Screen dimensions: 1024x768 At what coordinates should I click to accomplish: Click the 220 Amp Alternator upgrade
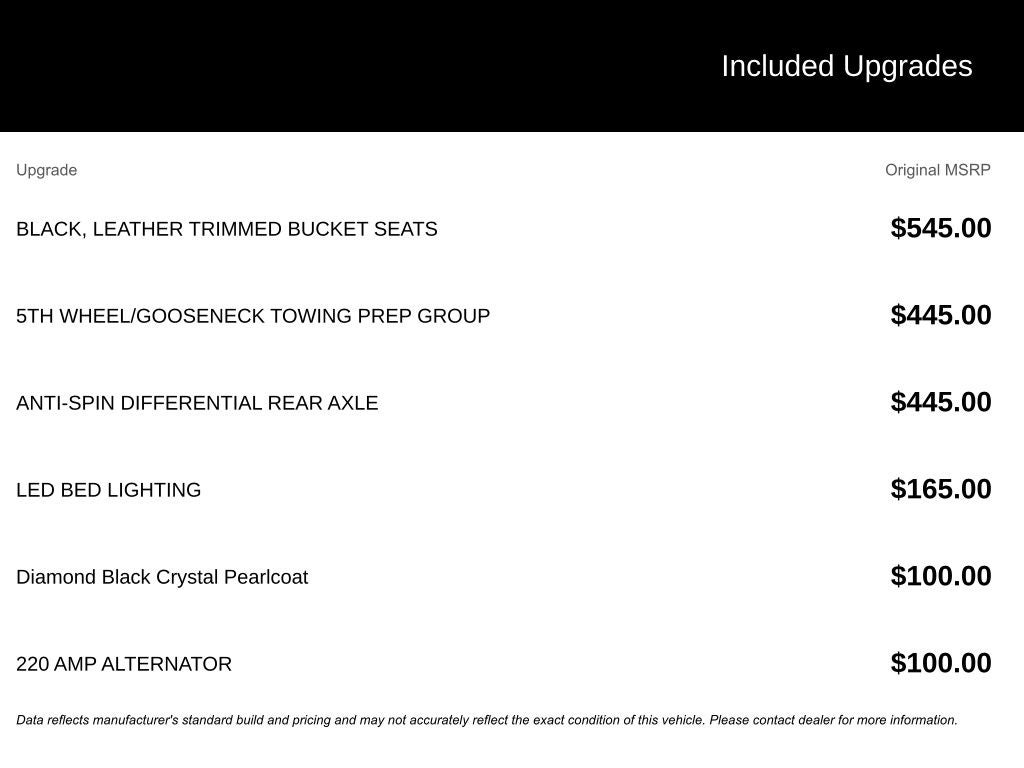pos(124,664)
